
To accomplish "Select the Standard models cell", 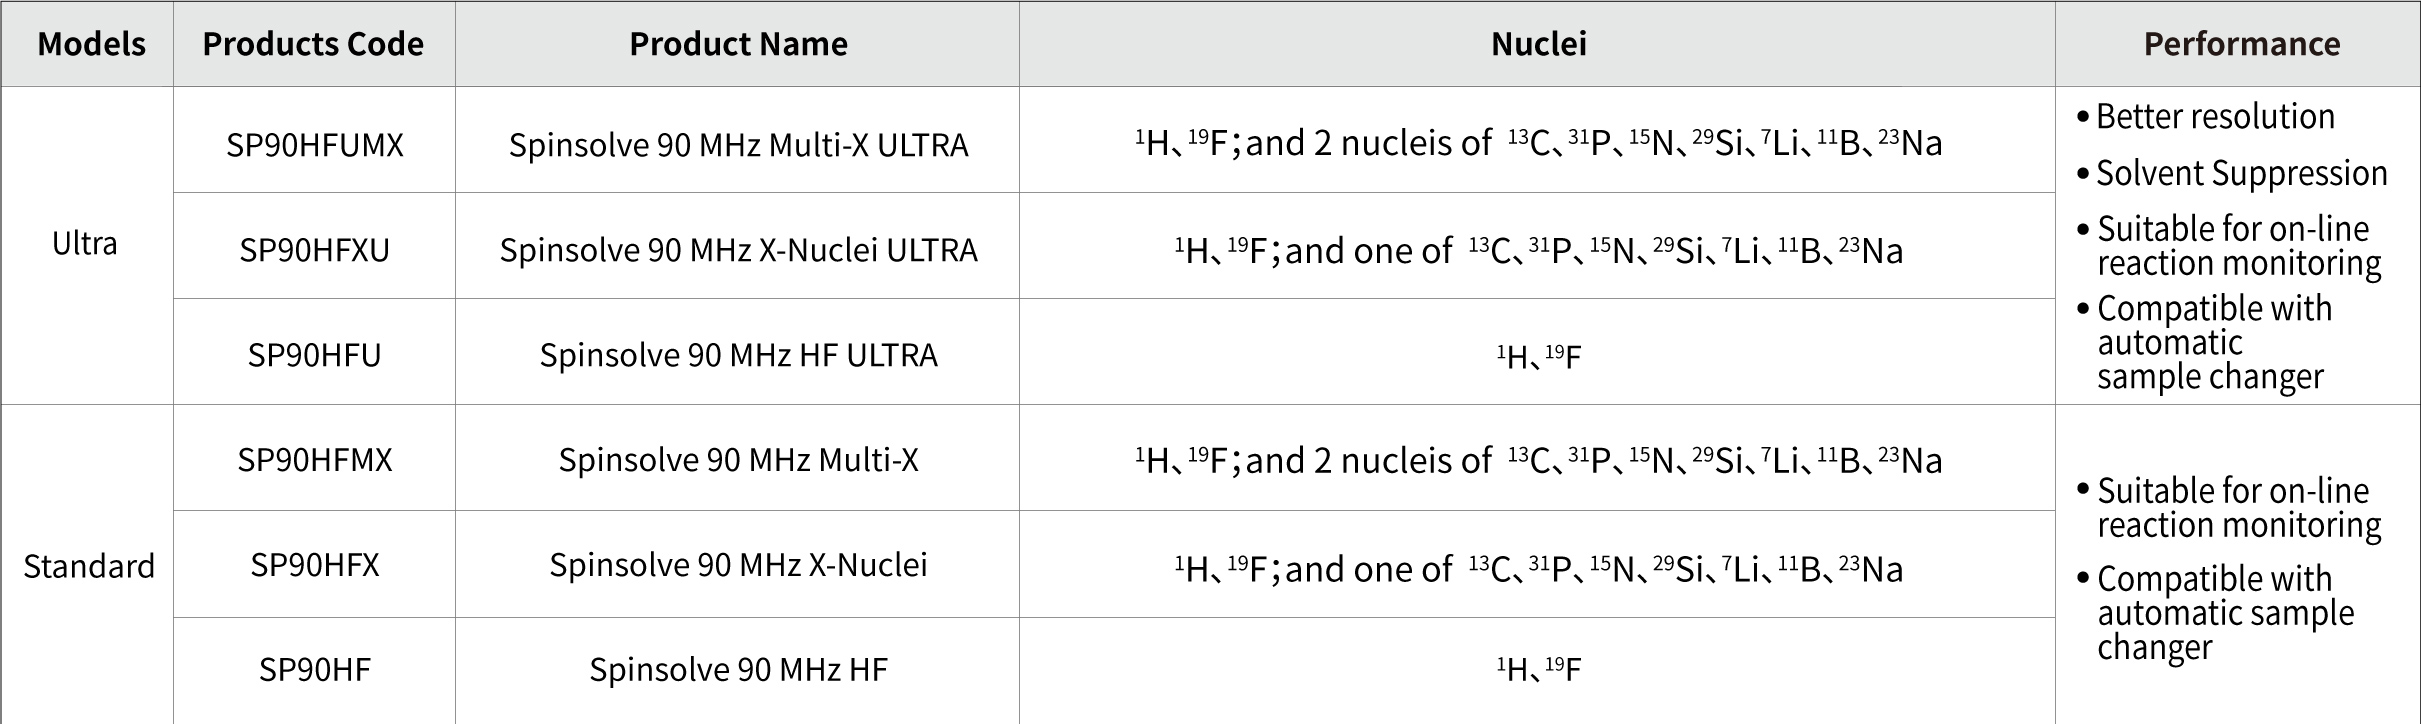I will point(89,566).
